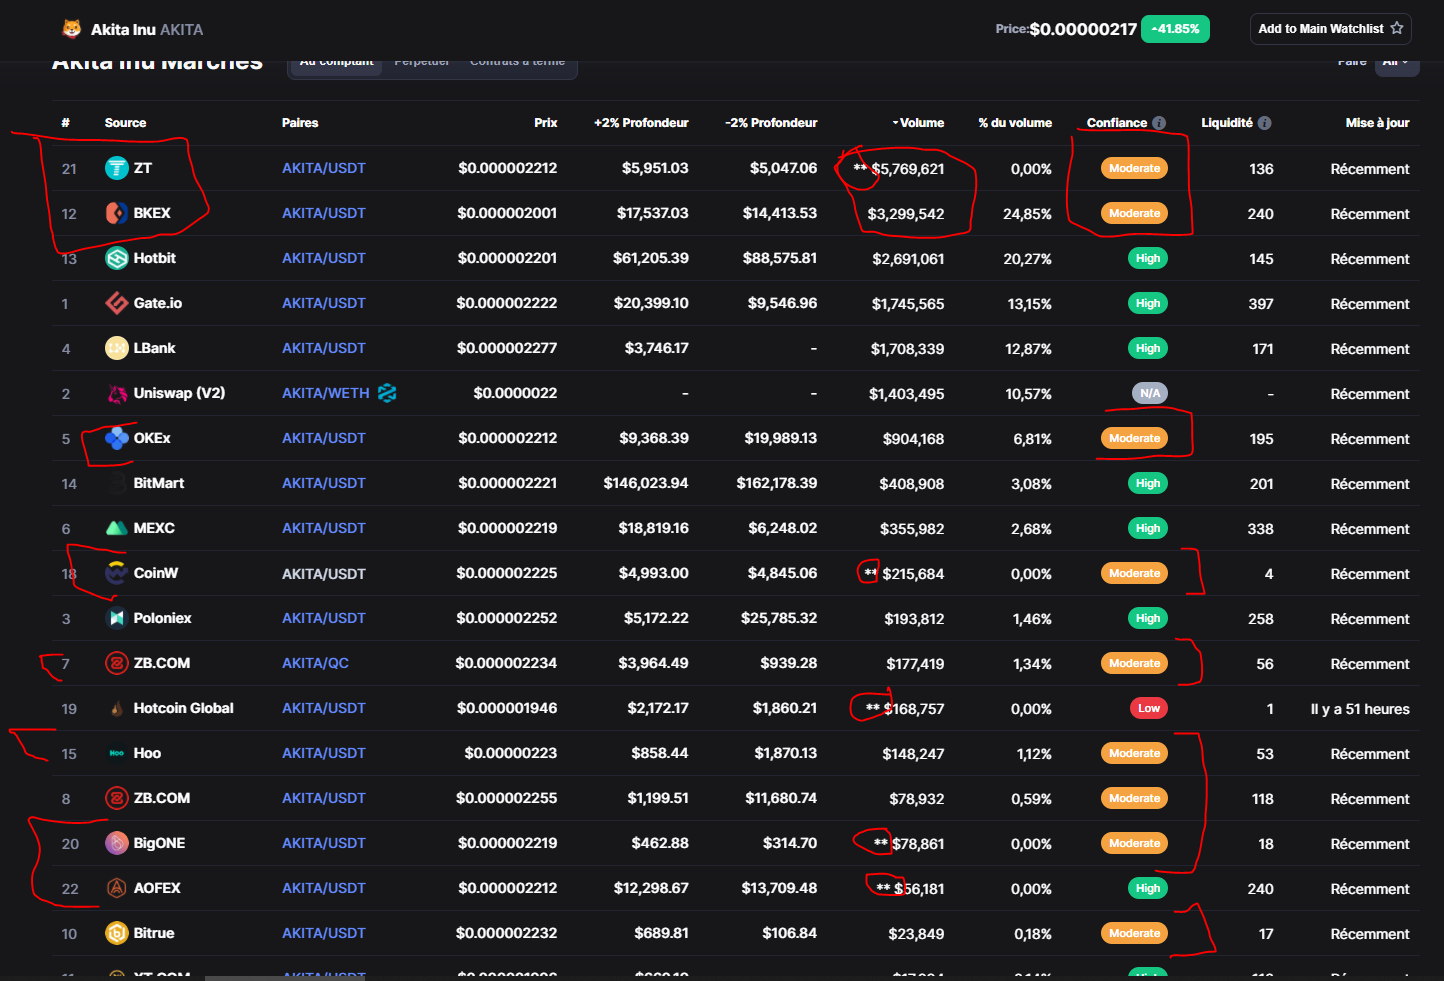Open AKITA/USDT pair link for BitMart
Image resolution: width=1444 pixels, height=981 pixels.
pyautogui.click(x=324, y=483)
